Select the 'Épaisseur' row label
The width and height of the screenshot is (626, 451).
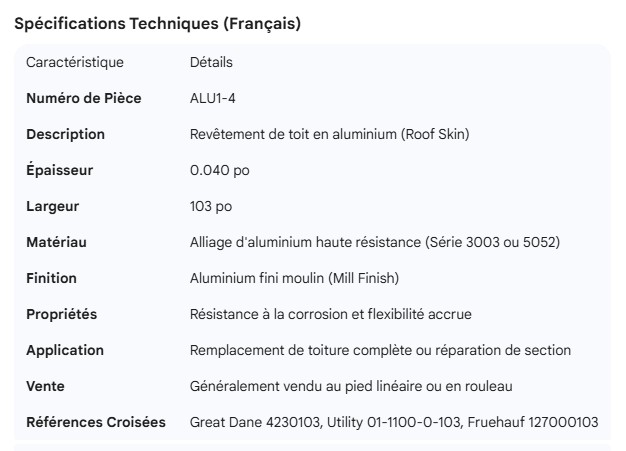click(59, 171)
